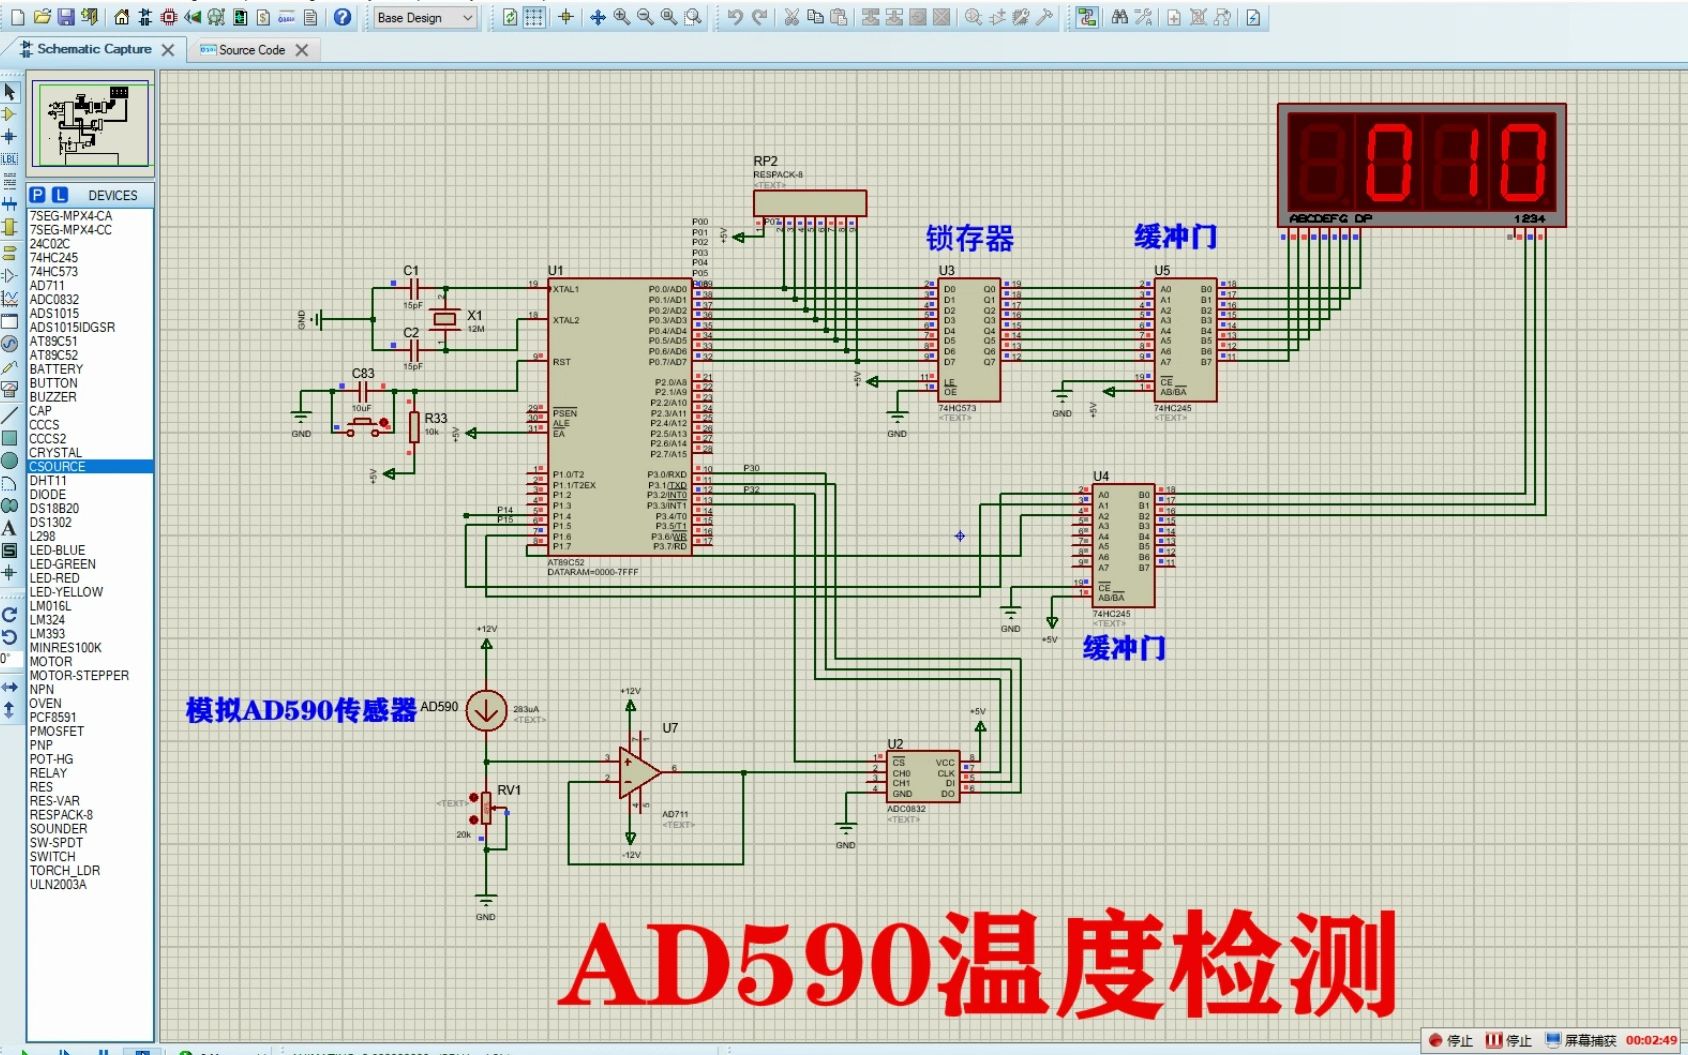Choose the Text mode A tool
1688x1055 pixels.
click(x=10, y=528)
